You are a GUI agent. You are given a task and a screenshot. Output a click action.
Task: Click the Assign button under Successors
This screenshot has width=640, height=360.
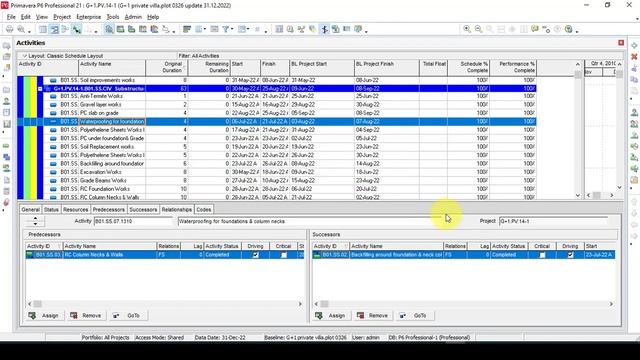tap(331, 316)
